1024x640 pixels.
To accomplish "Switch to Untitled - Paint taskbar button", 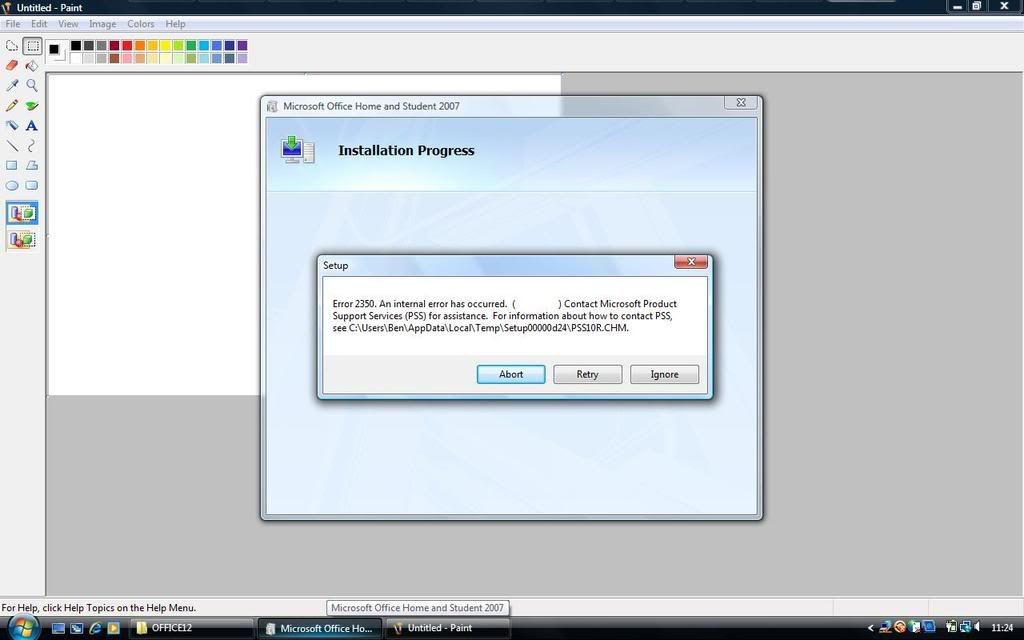I will click(447, 628).
